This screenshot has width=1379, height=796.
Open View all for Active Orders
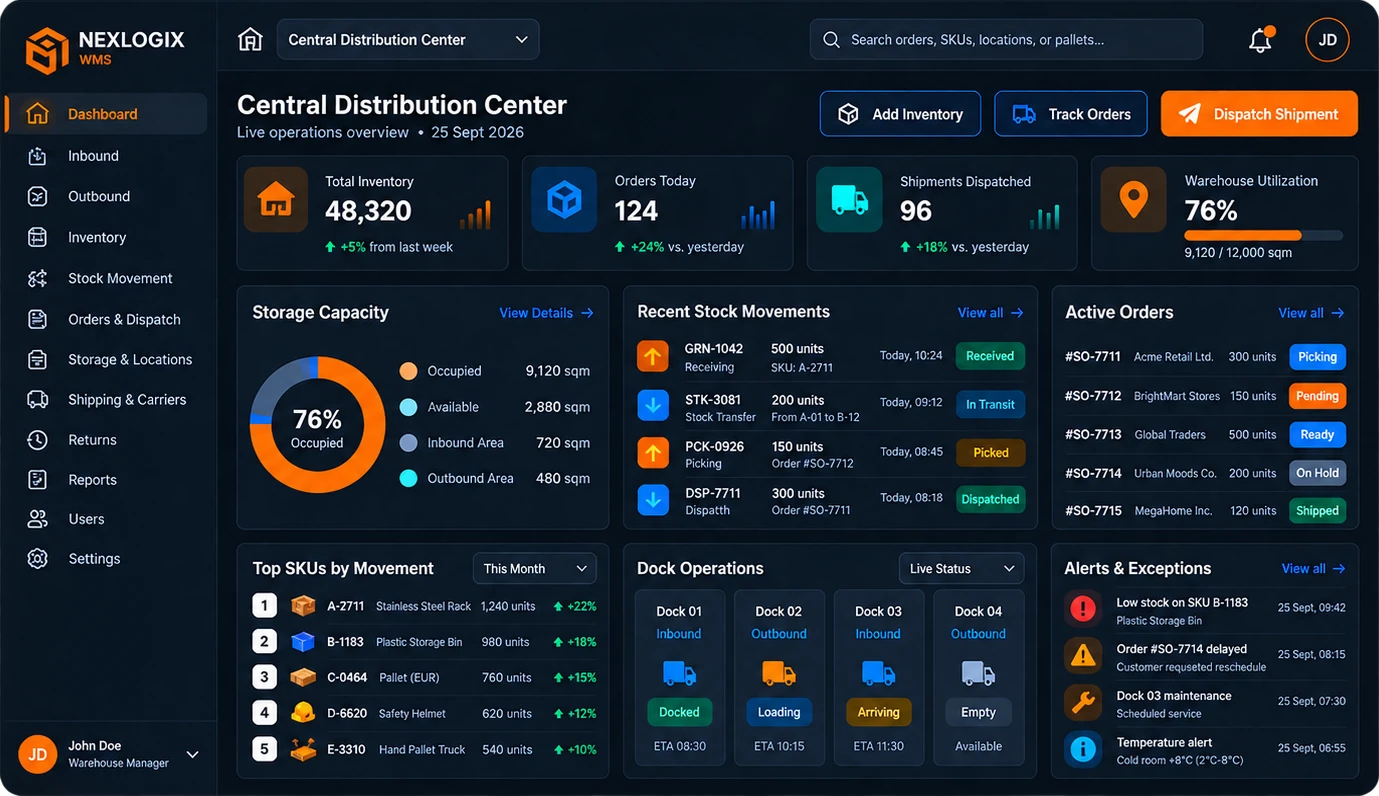click(1311, 313)
